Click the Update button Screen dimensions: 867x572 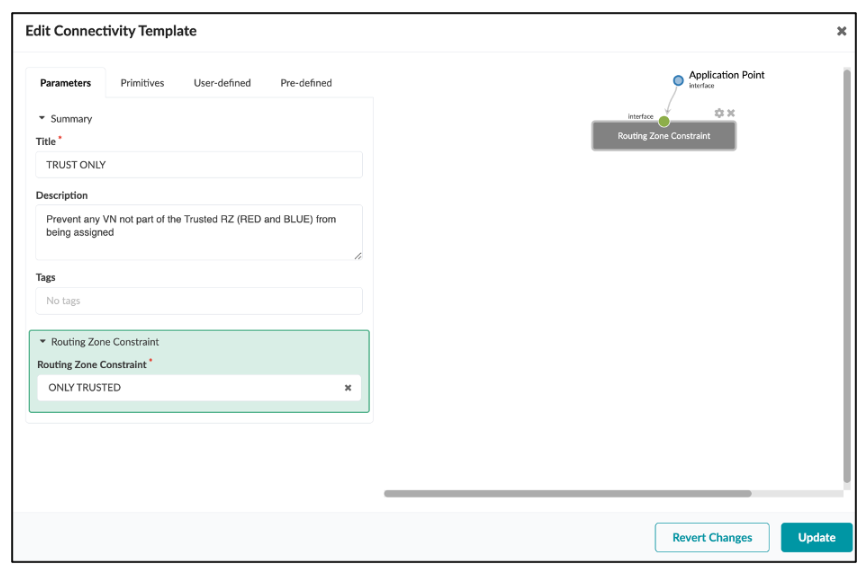pyautogui.click(x=816, y=537)
